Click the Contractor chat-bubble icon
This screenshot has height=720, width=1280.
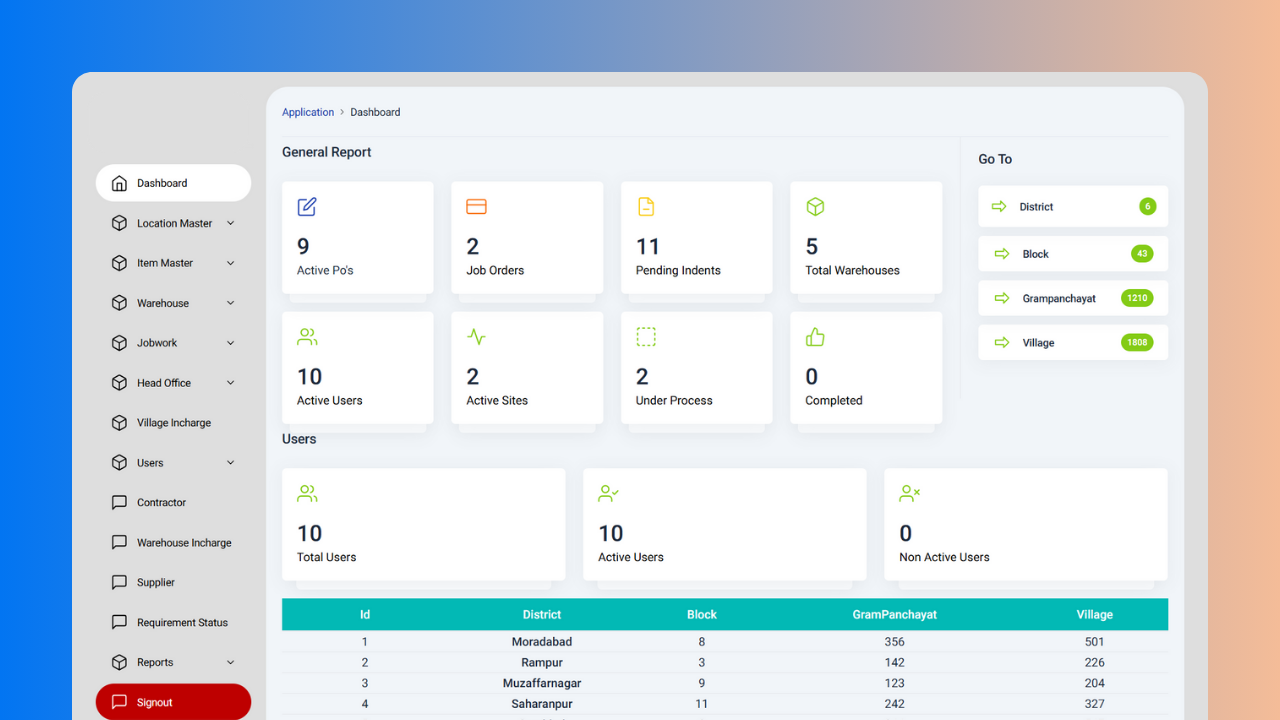[x=119, y=502]
